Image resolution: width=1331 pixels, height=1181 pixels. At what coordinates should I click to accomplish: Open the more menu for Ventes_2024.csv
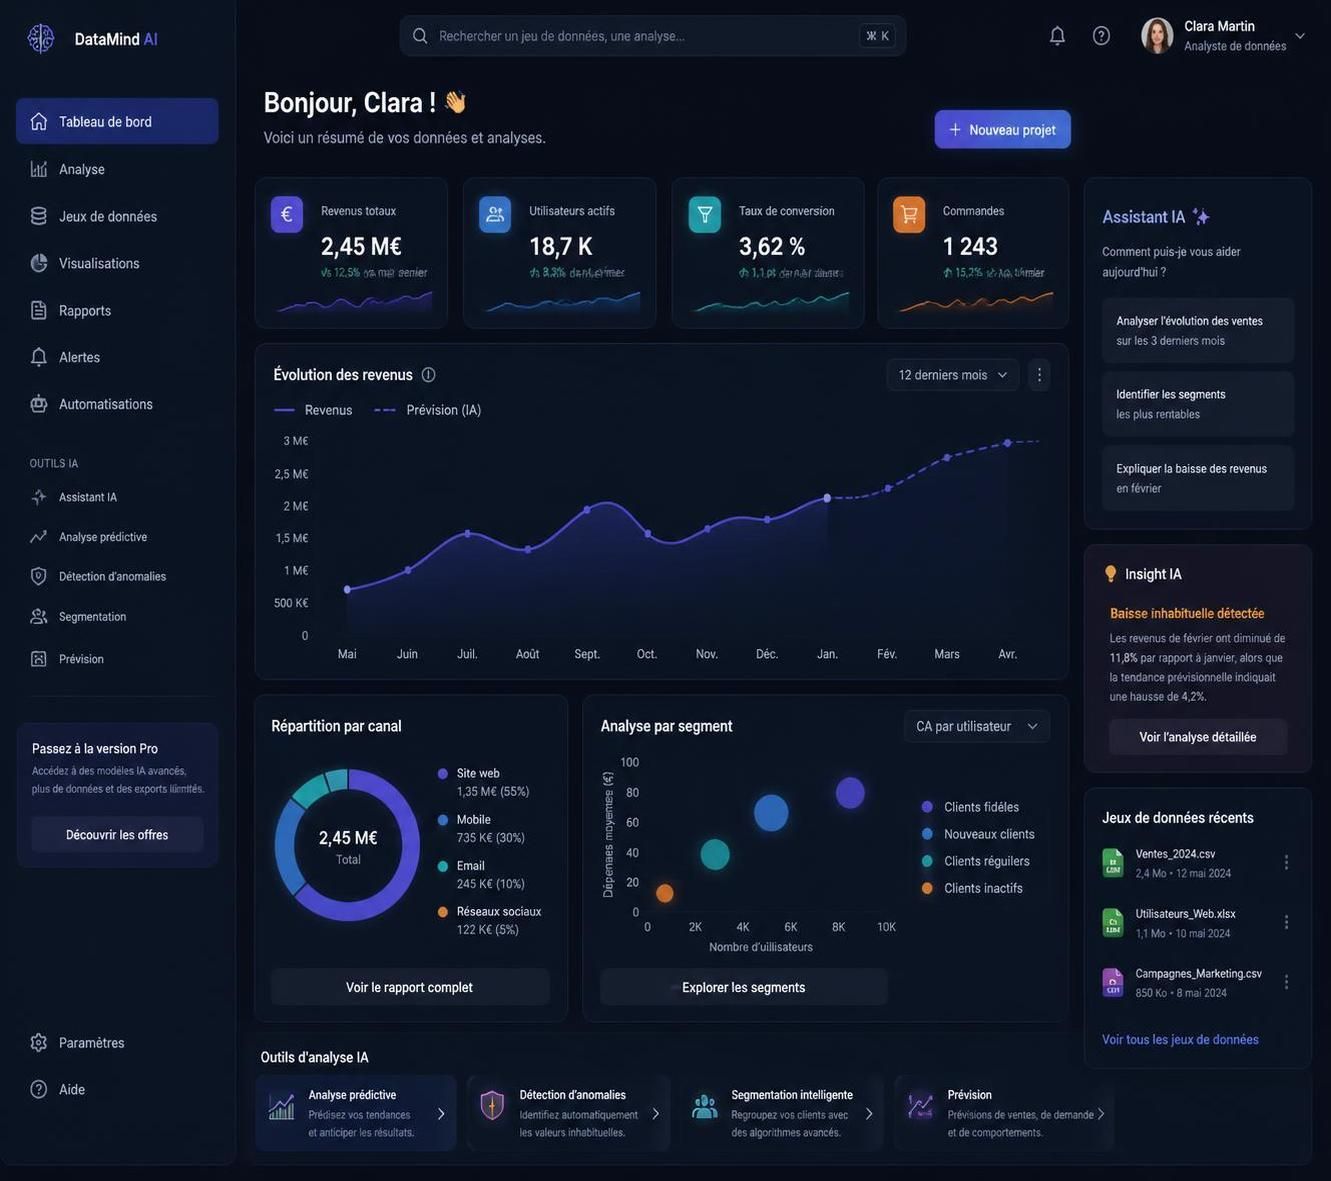tap(1286, 862)
